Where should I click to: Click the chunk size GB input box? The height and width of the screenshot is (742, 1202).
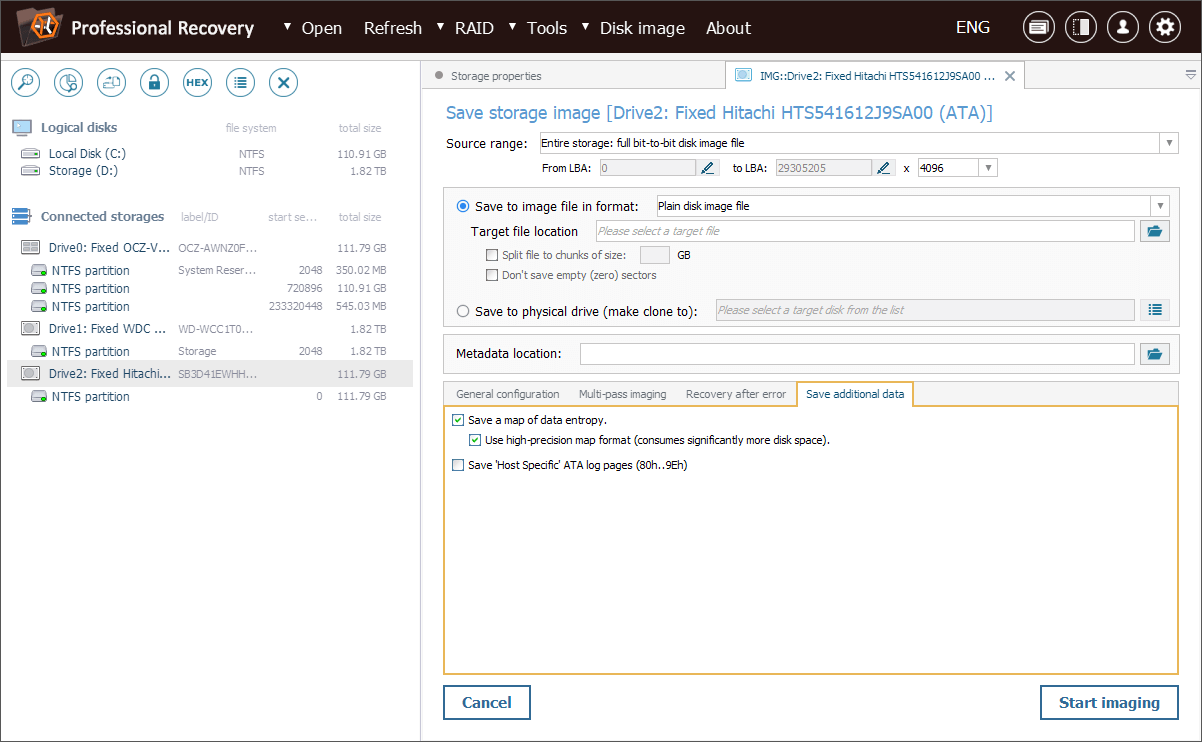coord(655,255)
